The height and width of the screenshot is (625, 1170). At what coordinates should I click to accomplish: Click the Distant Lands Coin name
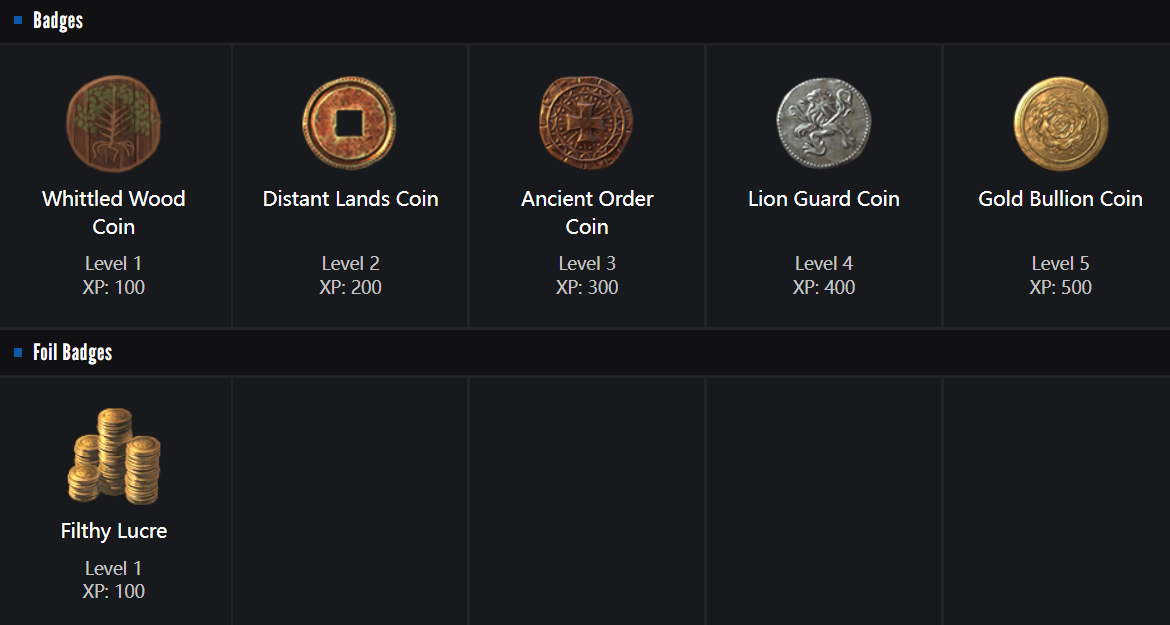pyautogui.click(x=350, y=199)
